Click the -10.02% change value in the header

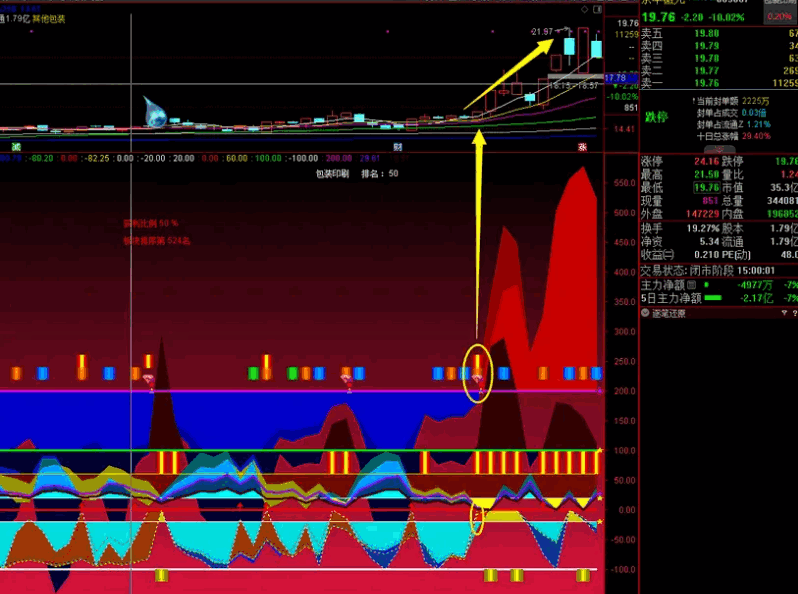tap(727, 17)
